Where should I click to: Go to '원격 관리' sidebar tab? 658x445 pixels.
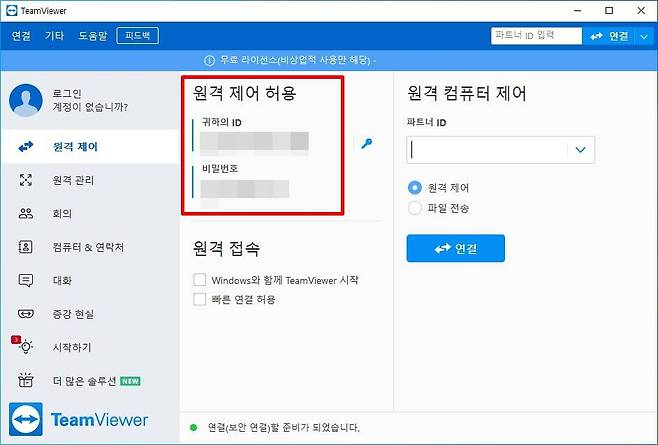[x=90, y=180]
